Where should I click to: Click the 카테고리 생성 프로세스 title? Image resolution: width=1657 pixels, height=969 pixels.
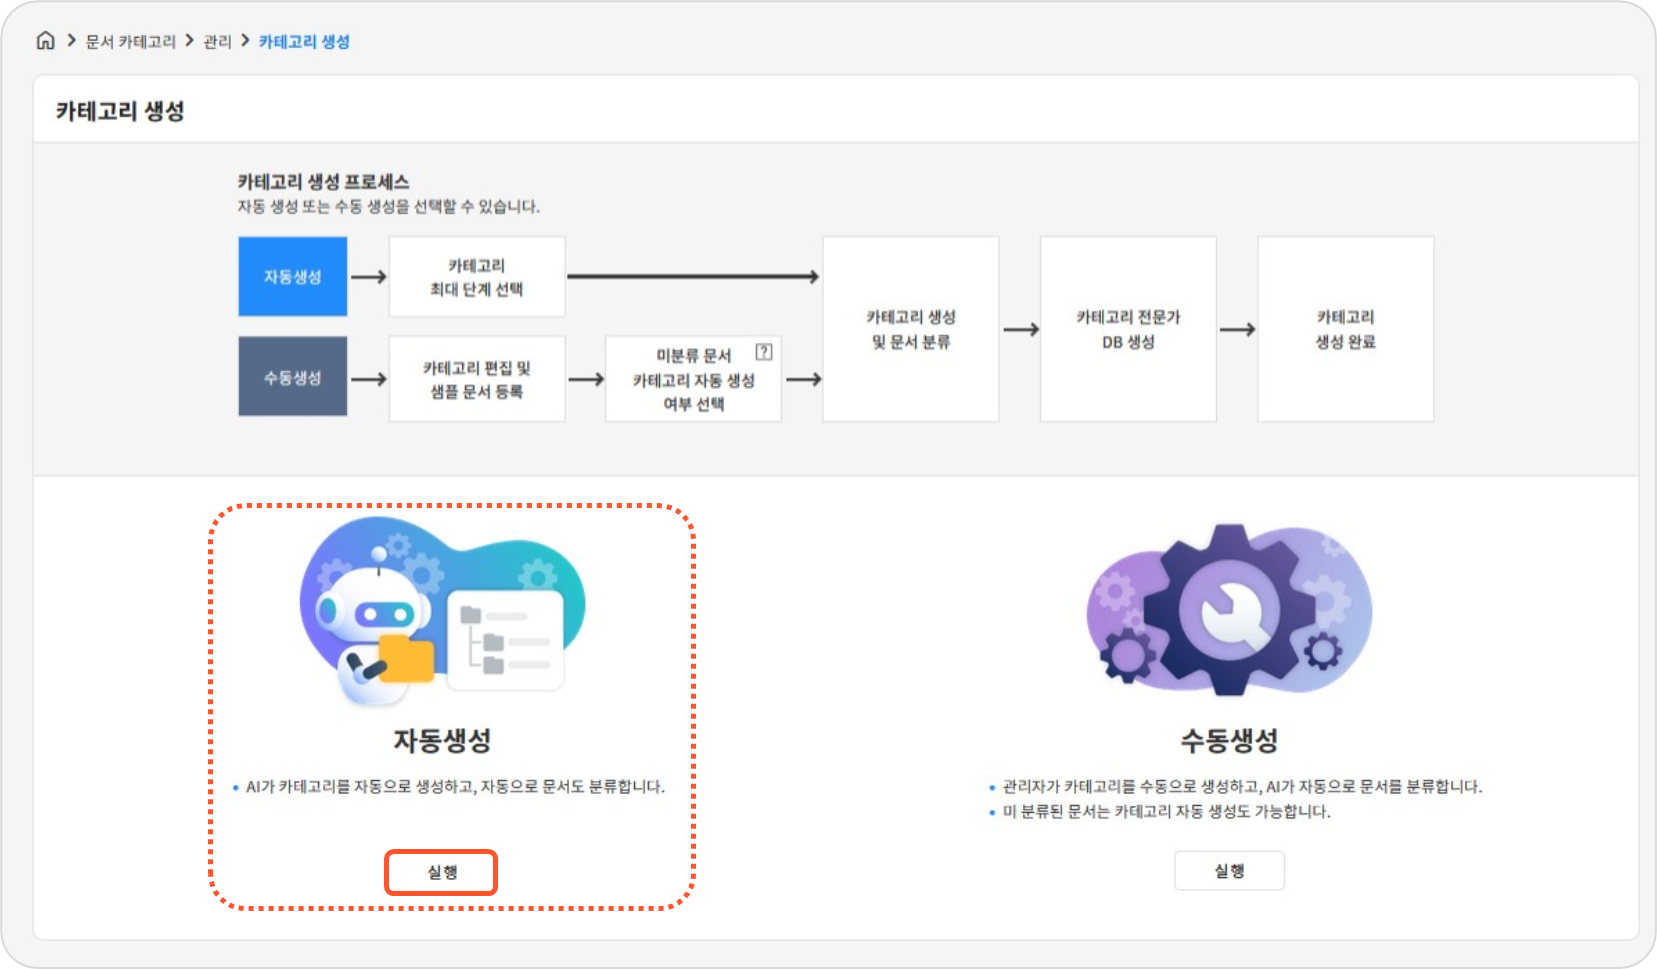click(x=323, y=182)
